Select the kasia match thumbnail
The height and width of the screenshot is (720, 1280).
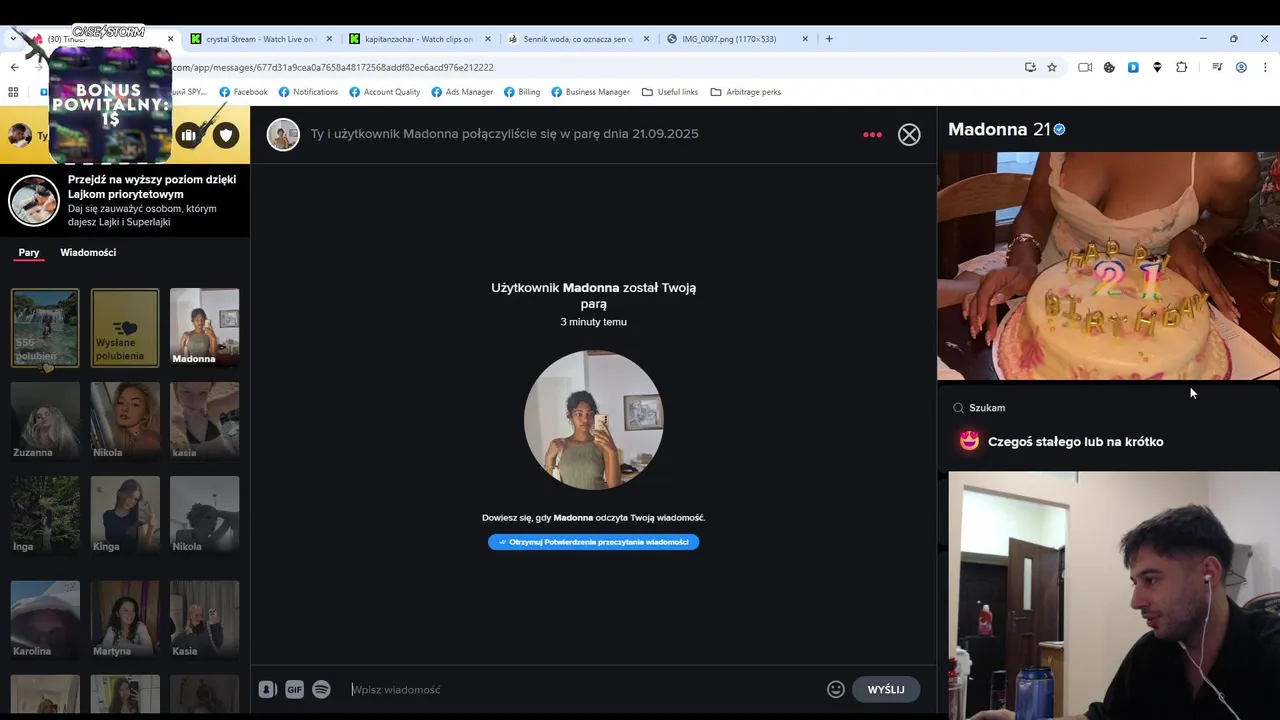point(205,421)
